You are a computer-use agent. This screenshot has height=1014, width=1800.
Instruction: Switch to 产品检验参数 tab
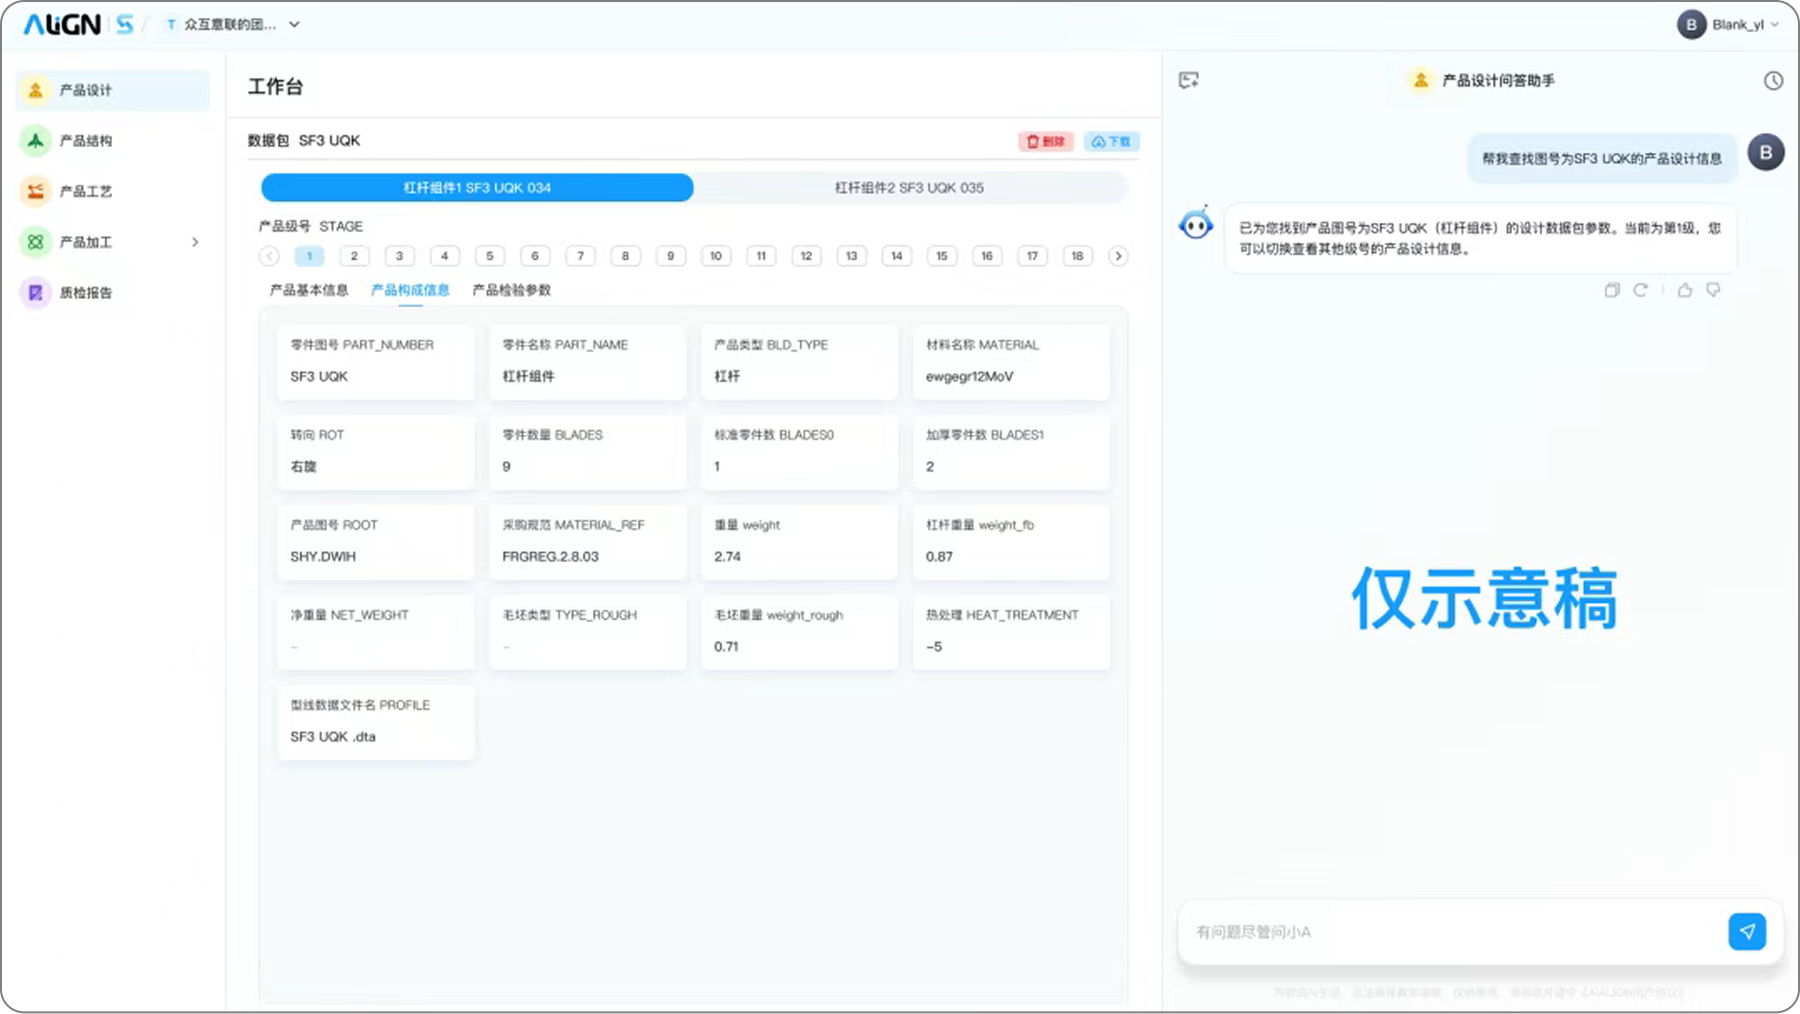511,290
